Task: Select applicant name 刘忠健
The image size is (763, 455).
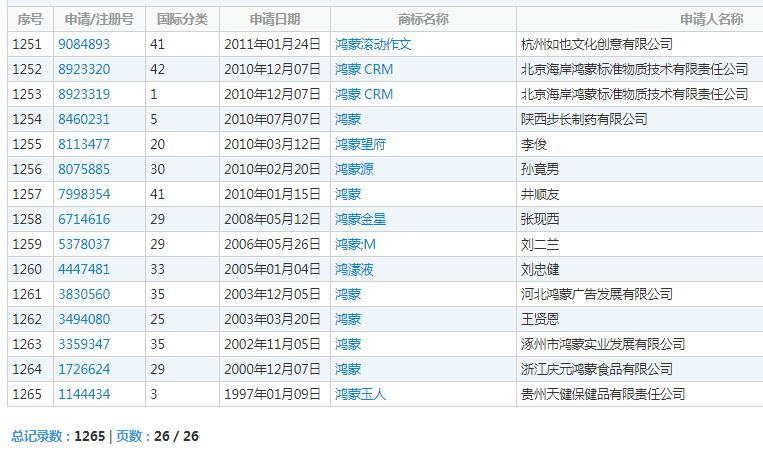Action: tap(540, 269)
